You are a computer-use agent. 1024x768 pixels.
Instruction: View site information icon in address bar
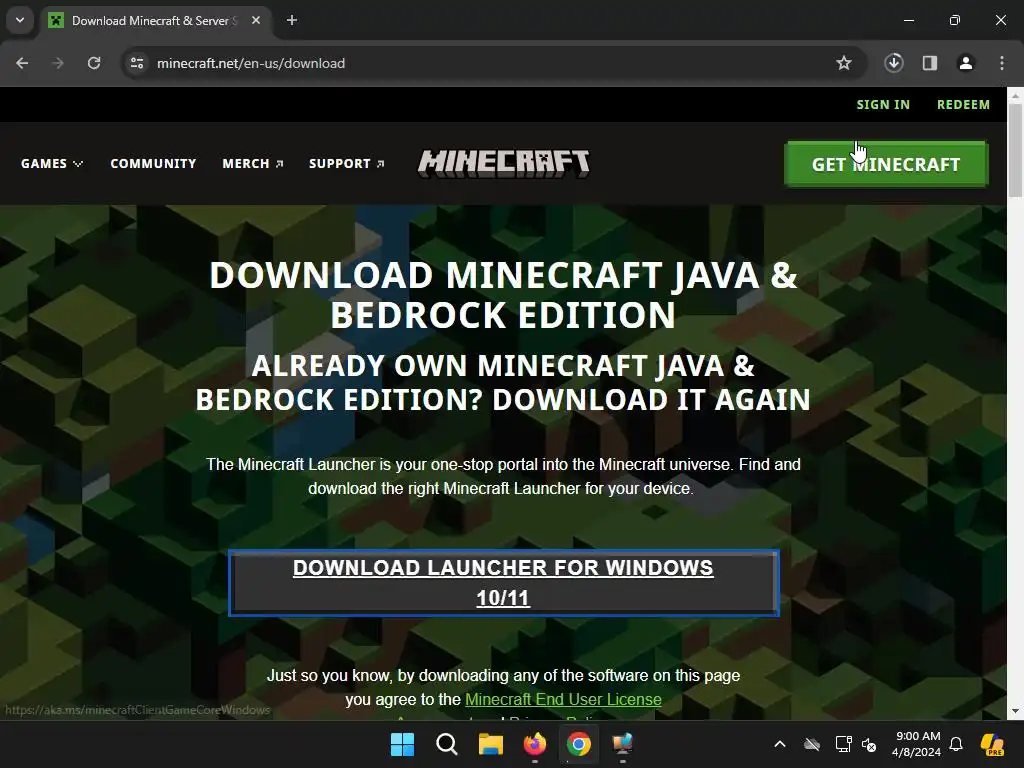pos(137,63)
